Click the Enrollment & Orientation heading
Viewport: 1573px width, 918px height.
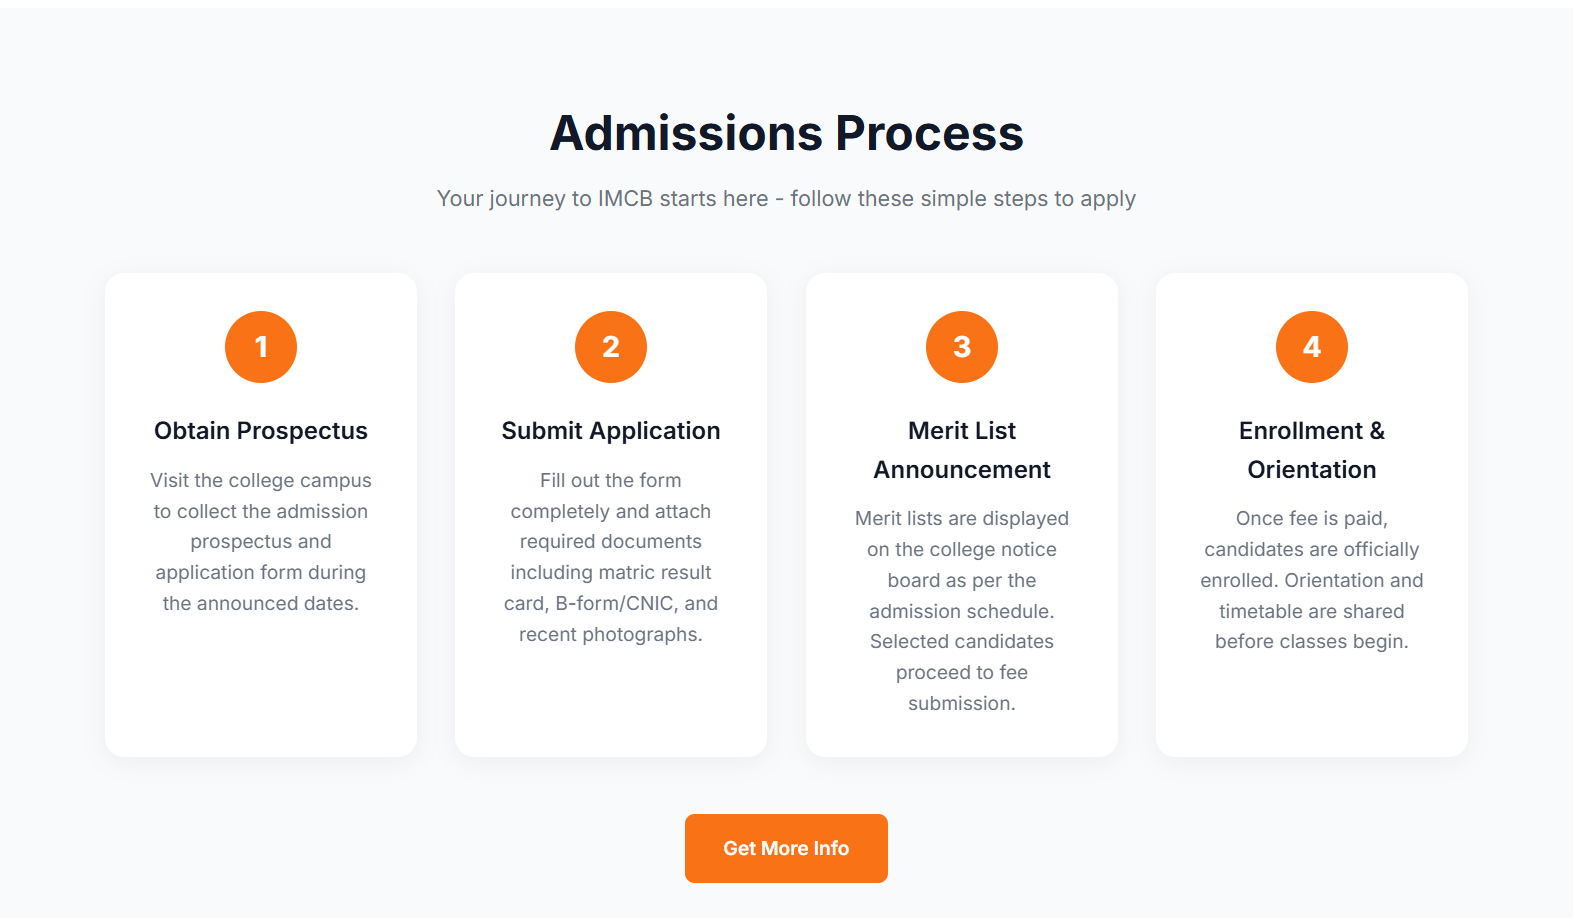click(1311, 449)
